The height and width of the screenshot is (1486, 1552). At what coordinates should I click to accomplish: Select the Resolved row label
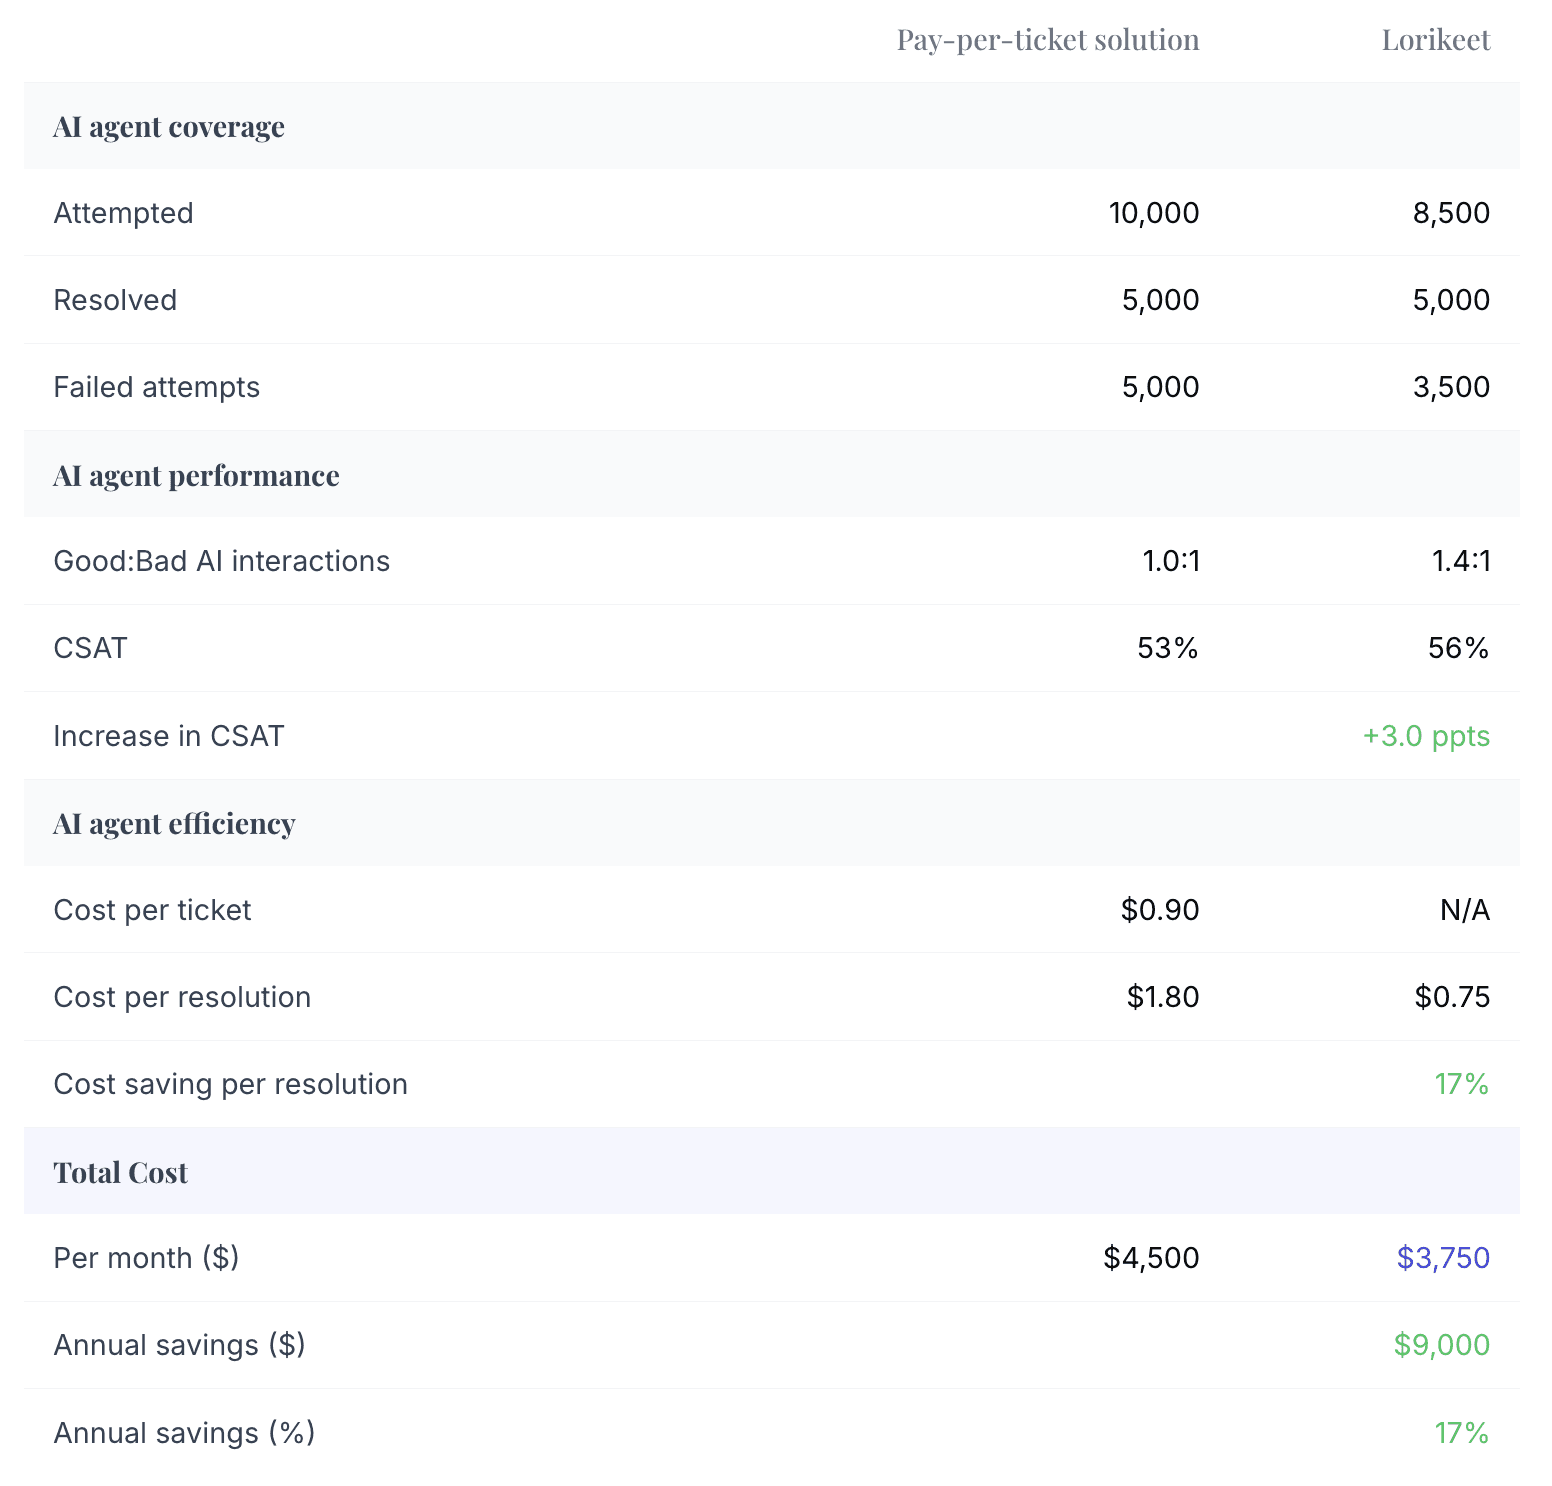coord(115,300)
